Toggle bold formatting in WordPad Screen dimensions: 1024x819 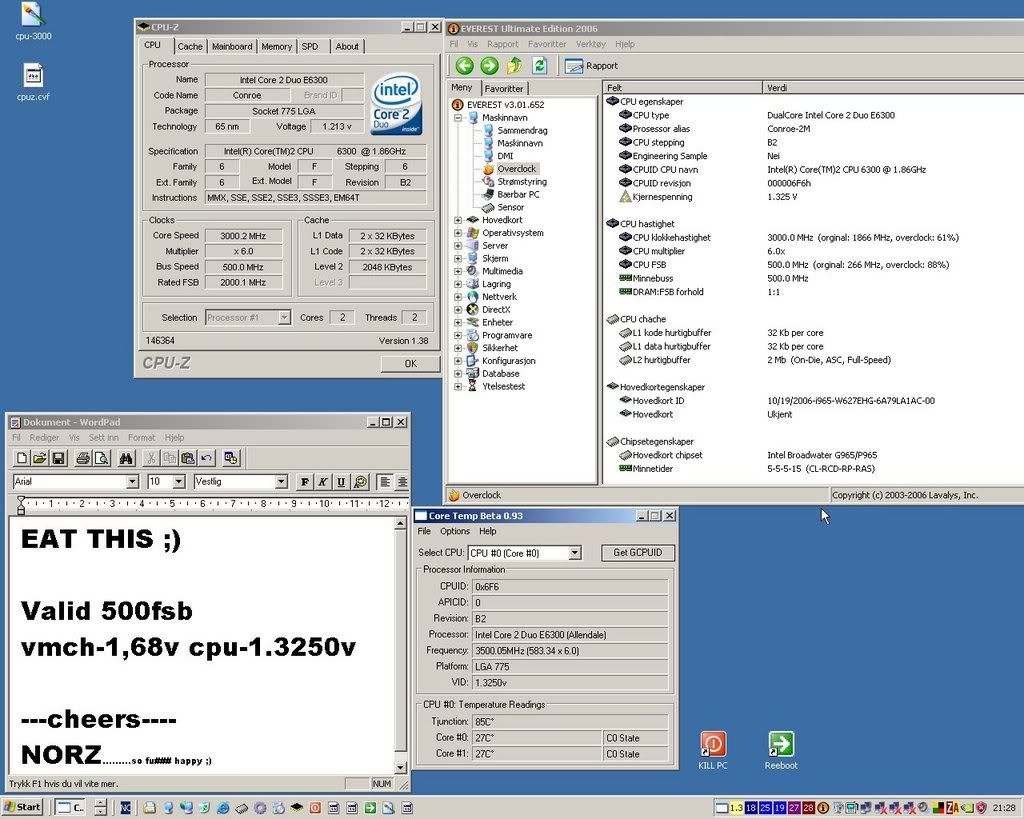pyautogui.click(x=305, y=482)
